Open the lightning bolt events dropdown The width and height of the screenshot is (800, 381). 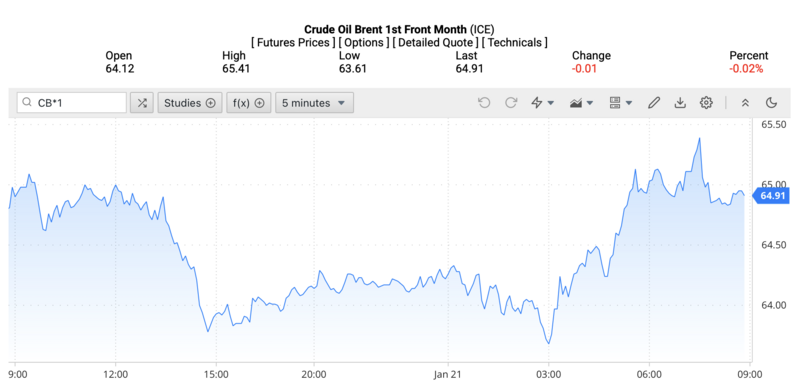point(542,103)
